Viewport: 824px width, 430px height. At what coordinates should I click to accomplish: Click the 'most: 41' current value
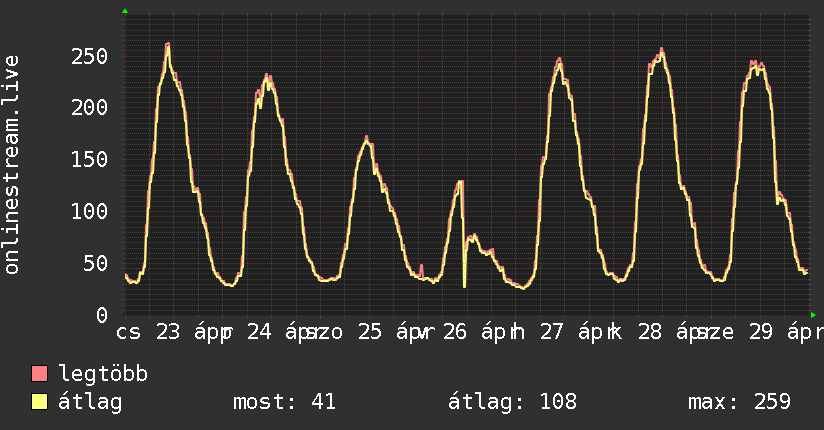click(284, 402)
